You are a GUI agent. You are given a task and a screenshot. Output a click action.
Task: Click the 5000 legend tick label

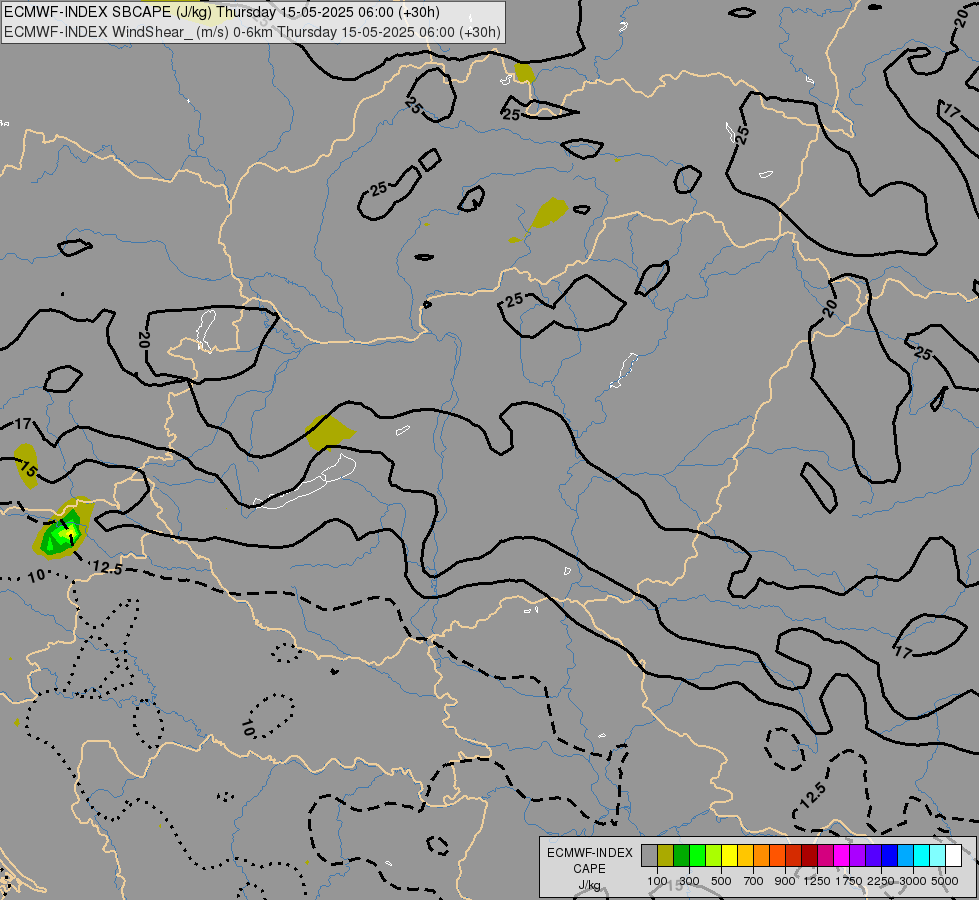coord(945,881)
